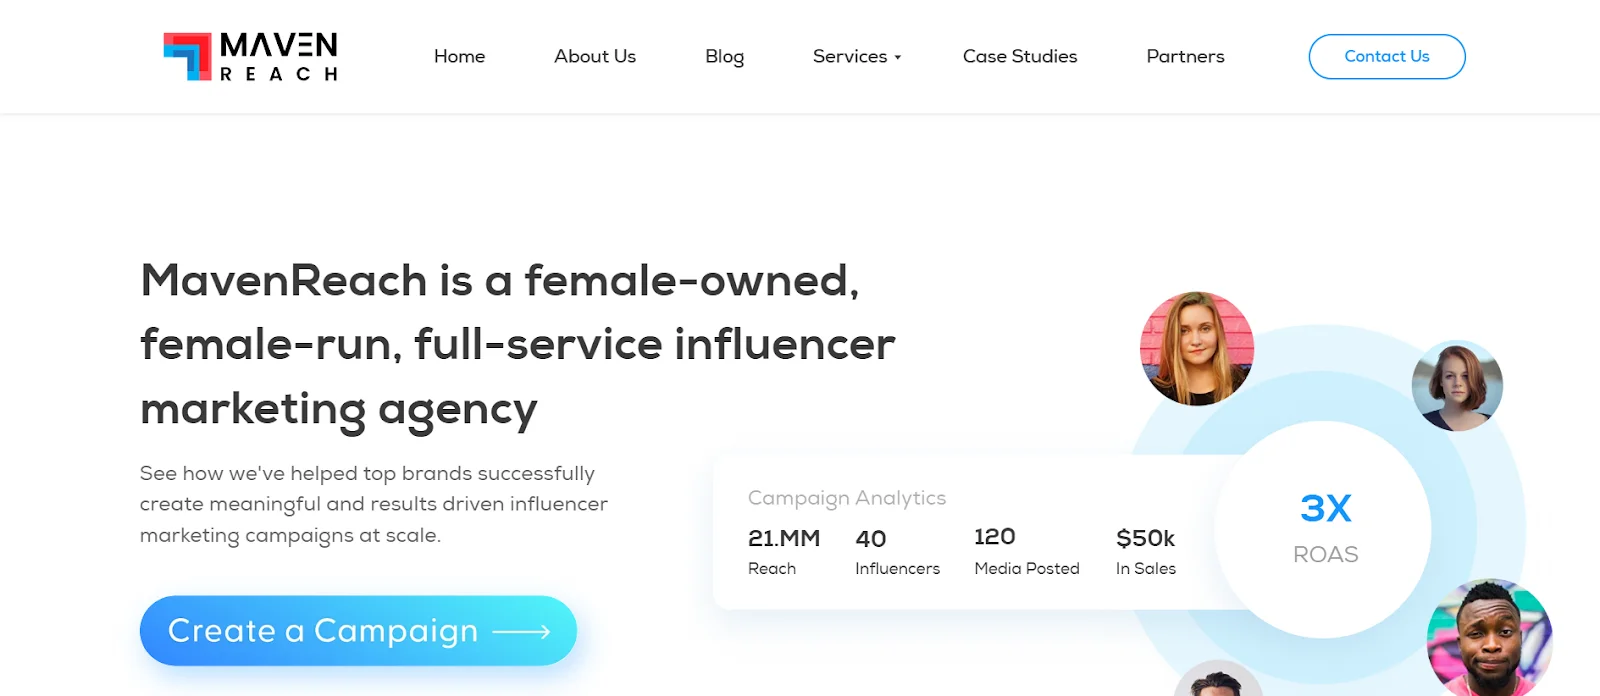Navigate to Case Studies
The image size is (1600, 696).
(x=1020, y=57)
